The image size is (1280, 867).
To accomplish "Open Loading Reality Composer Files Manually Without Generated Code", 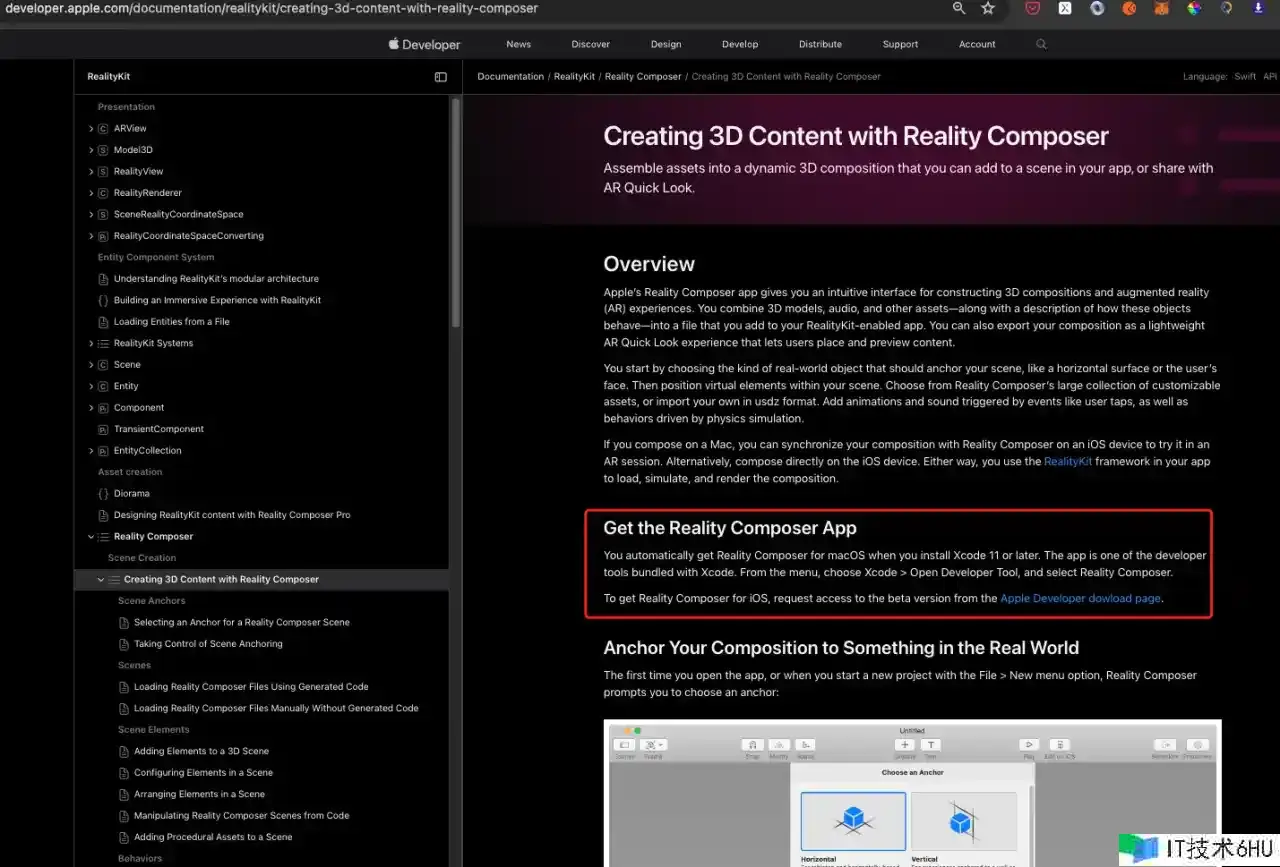I will click(276, 708).
